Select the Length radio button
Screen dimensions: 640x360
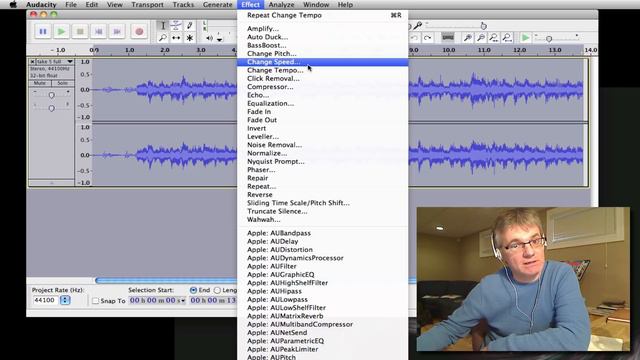coord(217,290)
